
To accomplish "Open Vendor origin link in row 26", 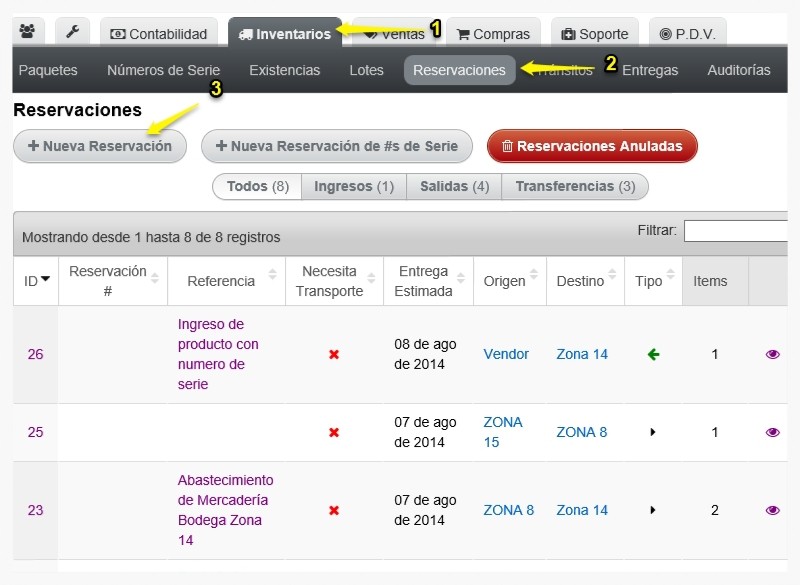I will [x=506, y=354].
